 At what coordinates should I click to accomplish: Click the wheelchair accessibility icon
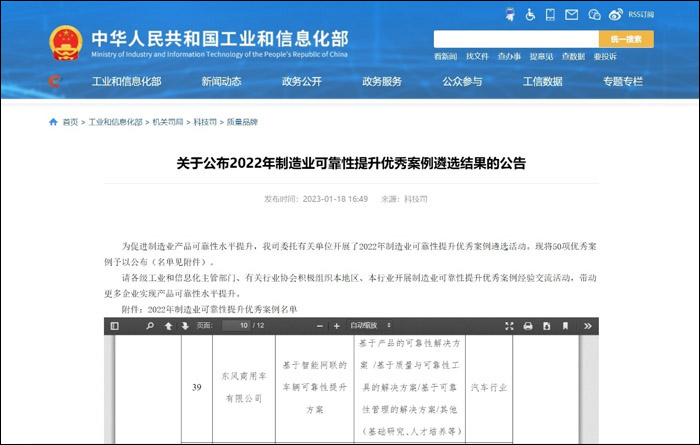pyautogui.click(x=530, y=15)
